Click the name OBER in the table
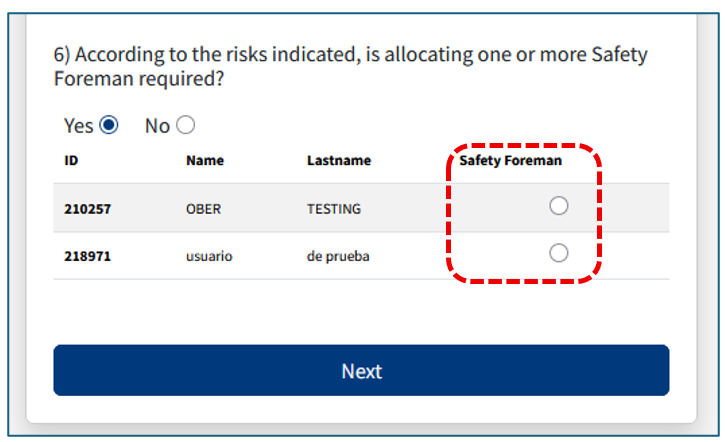 (x=203, y=209)
